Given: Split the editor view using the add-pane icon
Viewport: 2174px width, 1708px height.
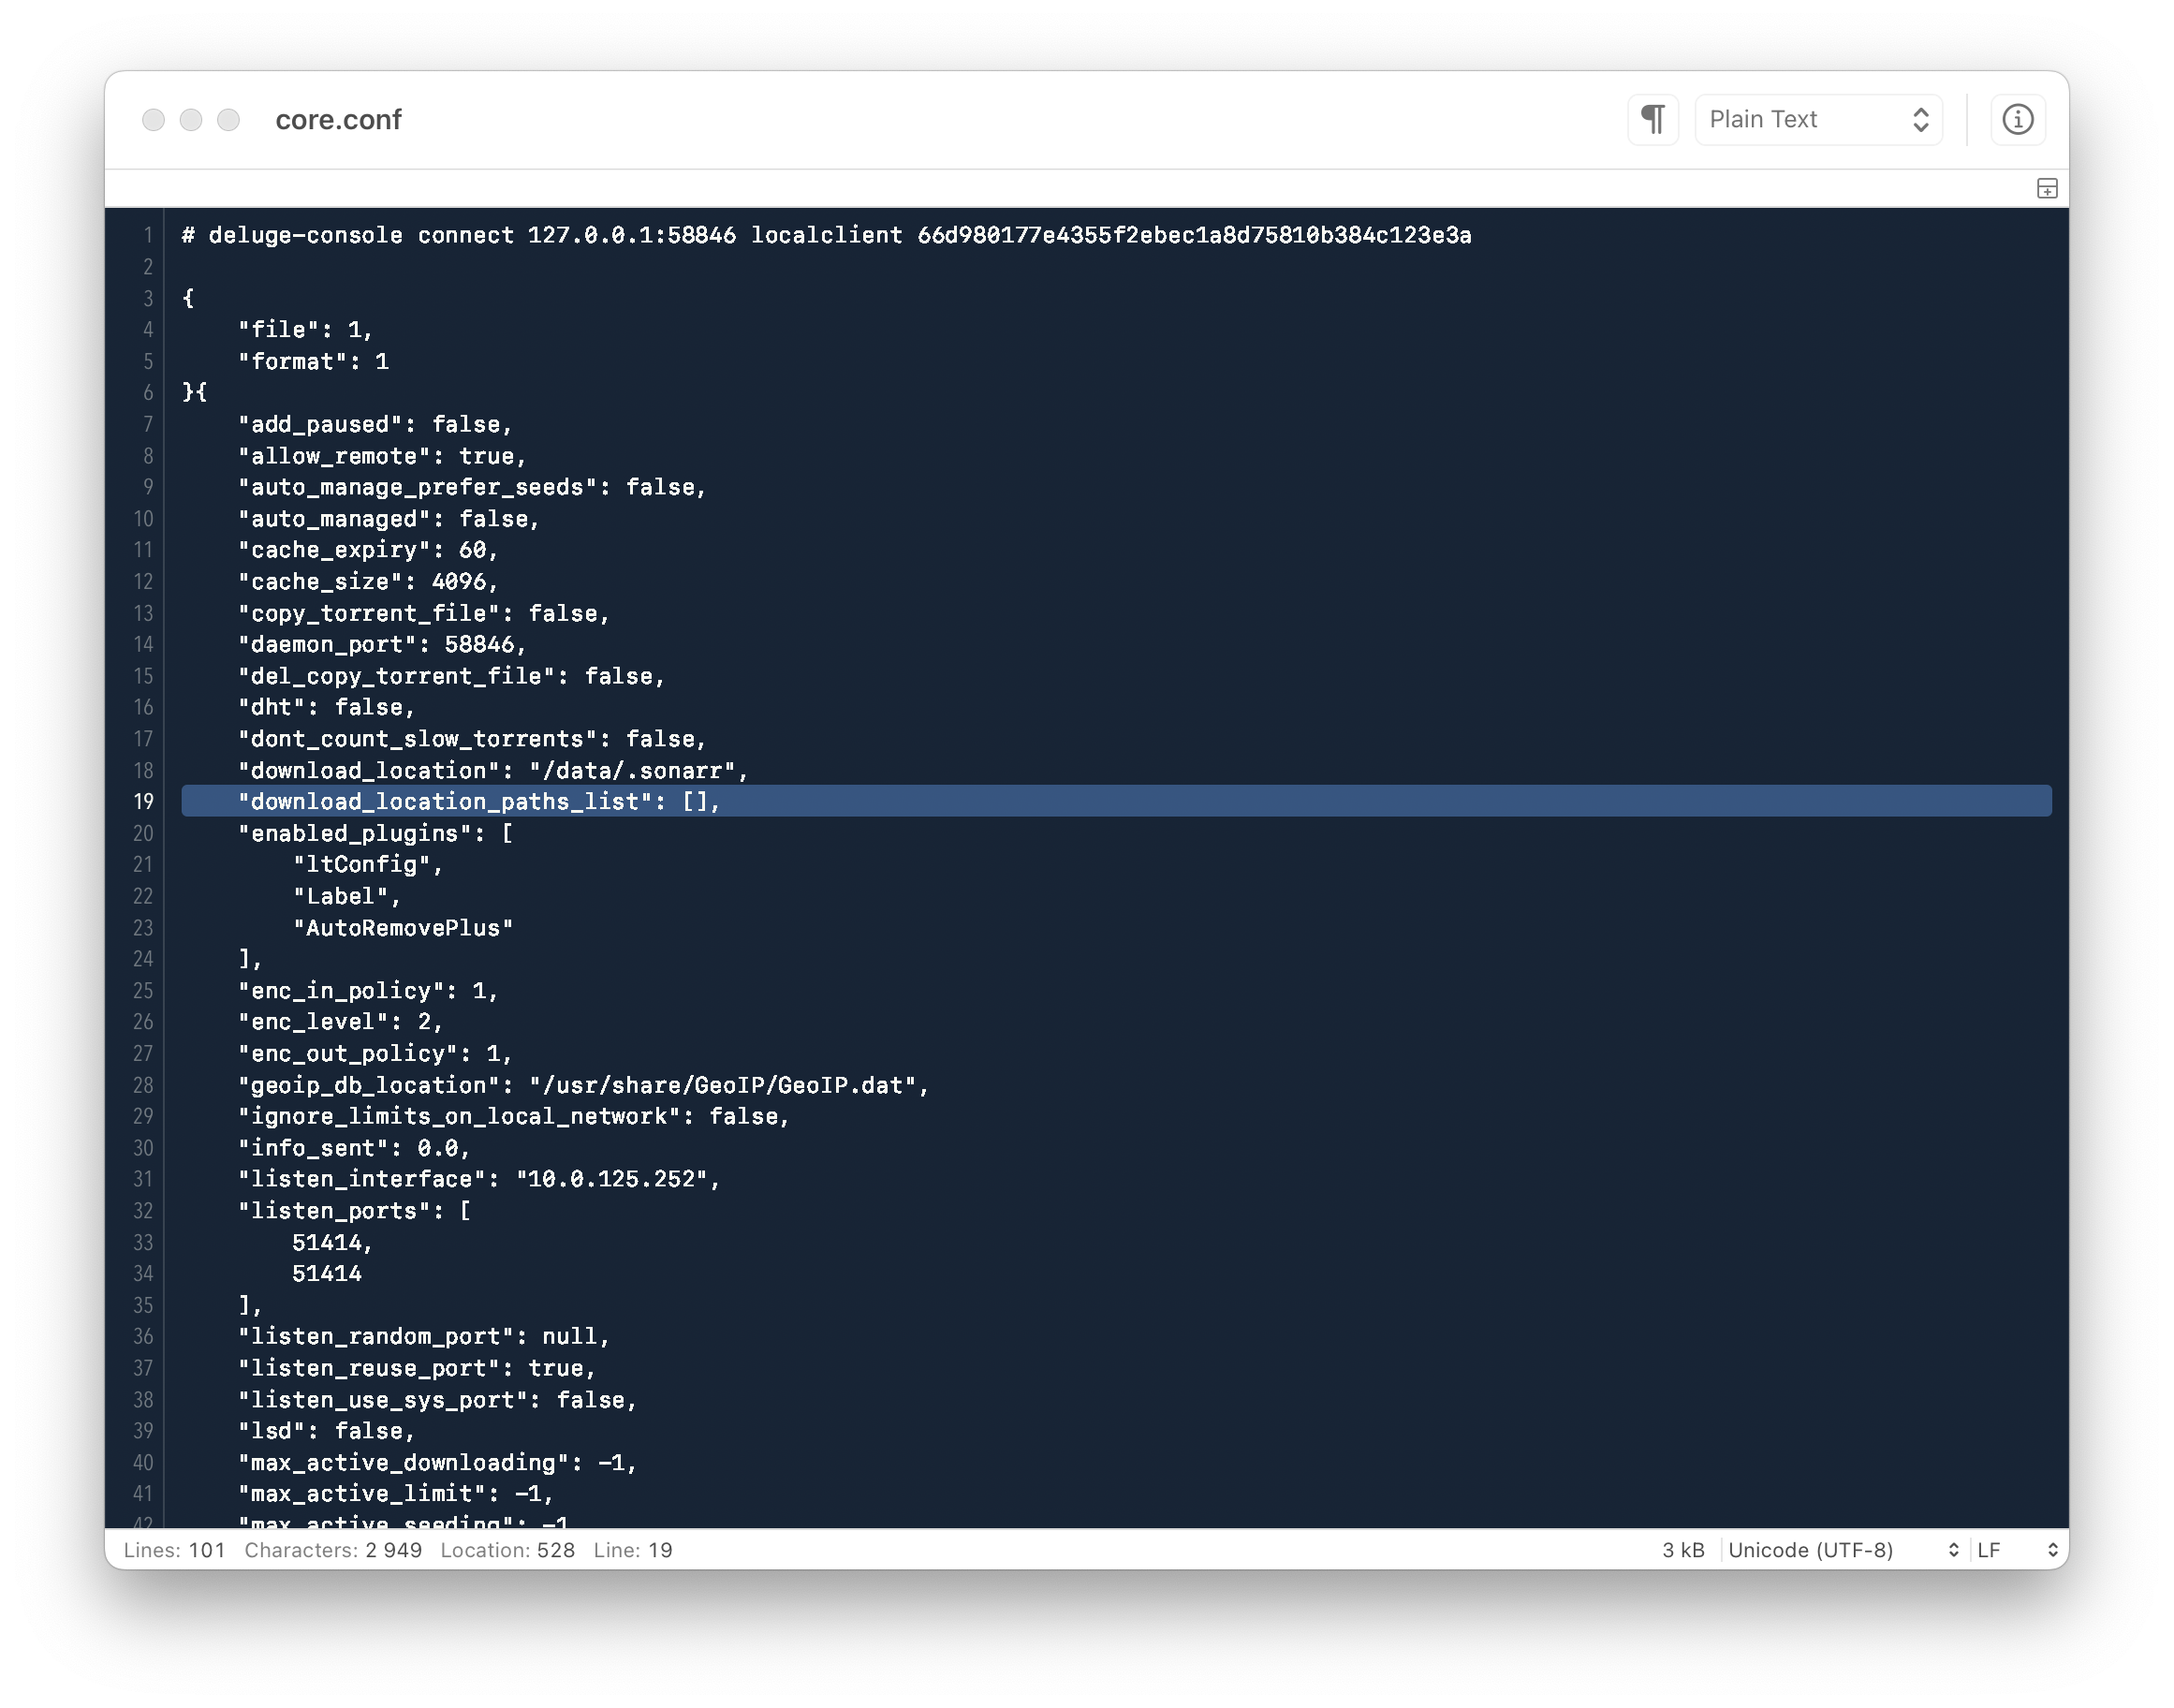Looking at the screenshot, I should (2047, 188).
